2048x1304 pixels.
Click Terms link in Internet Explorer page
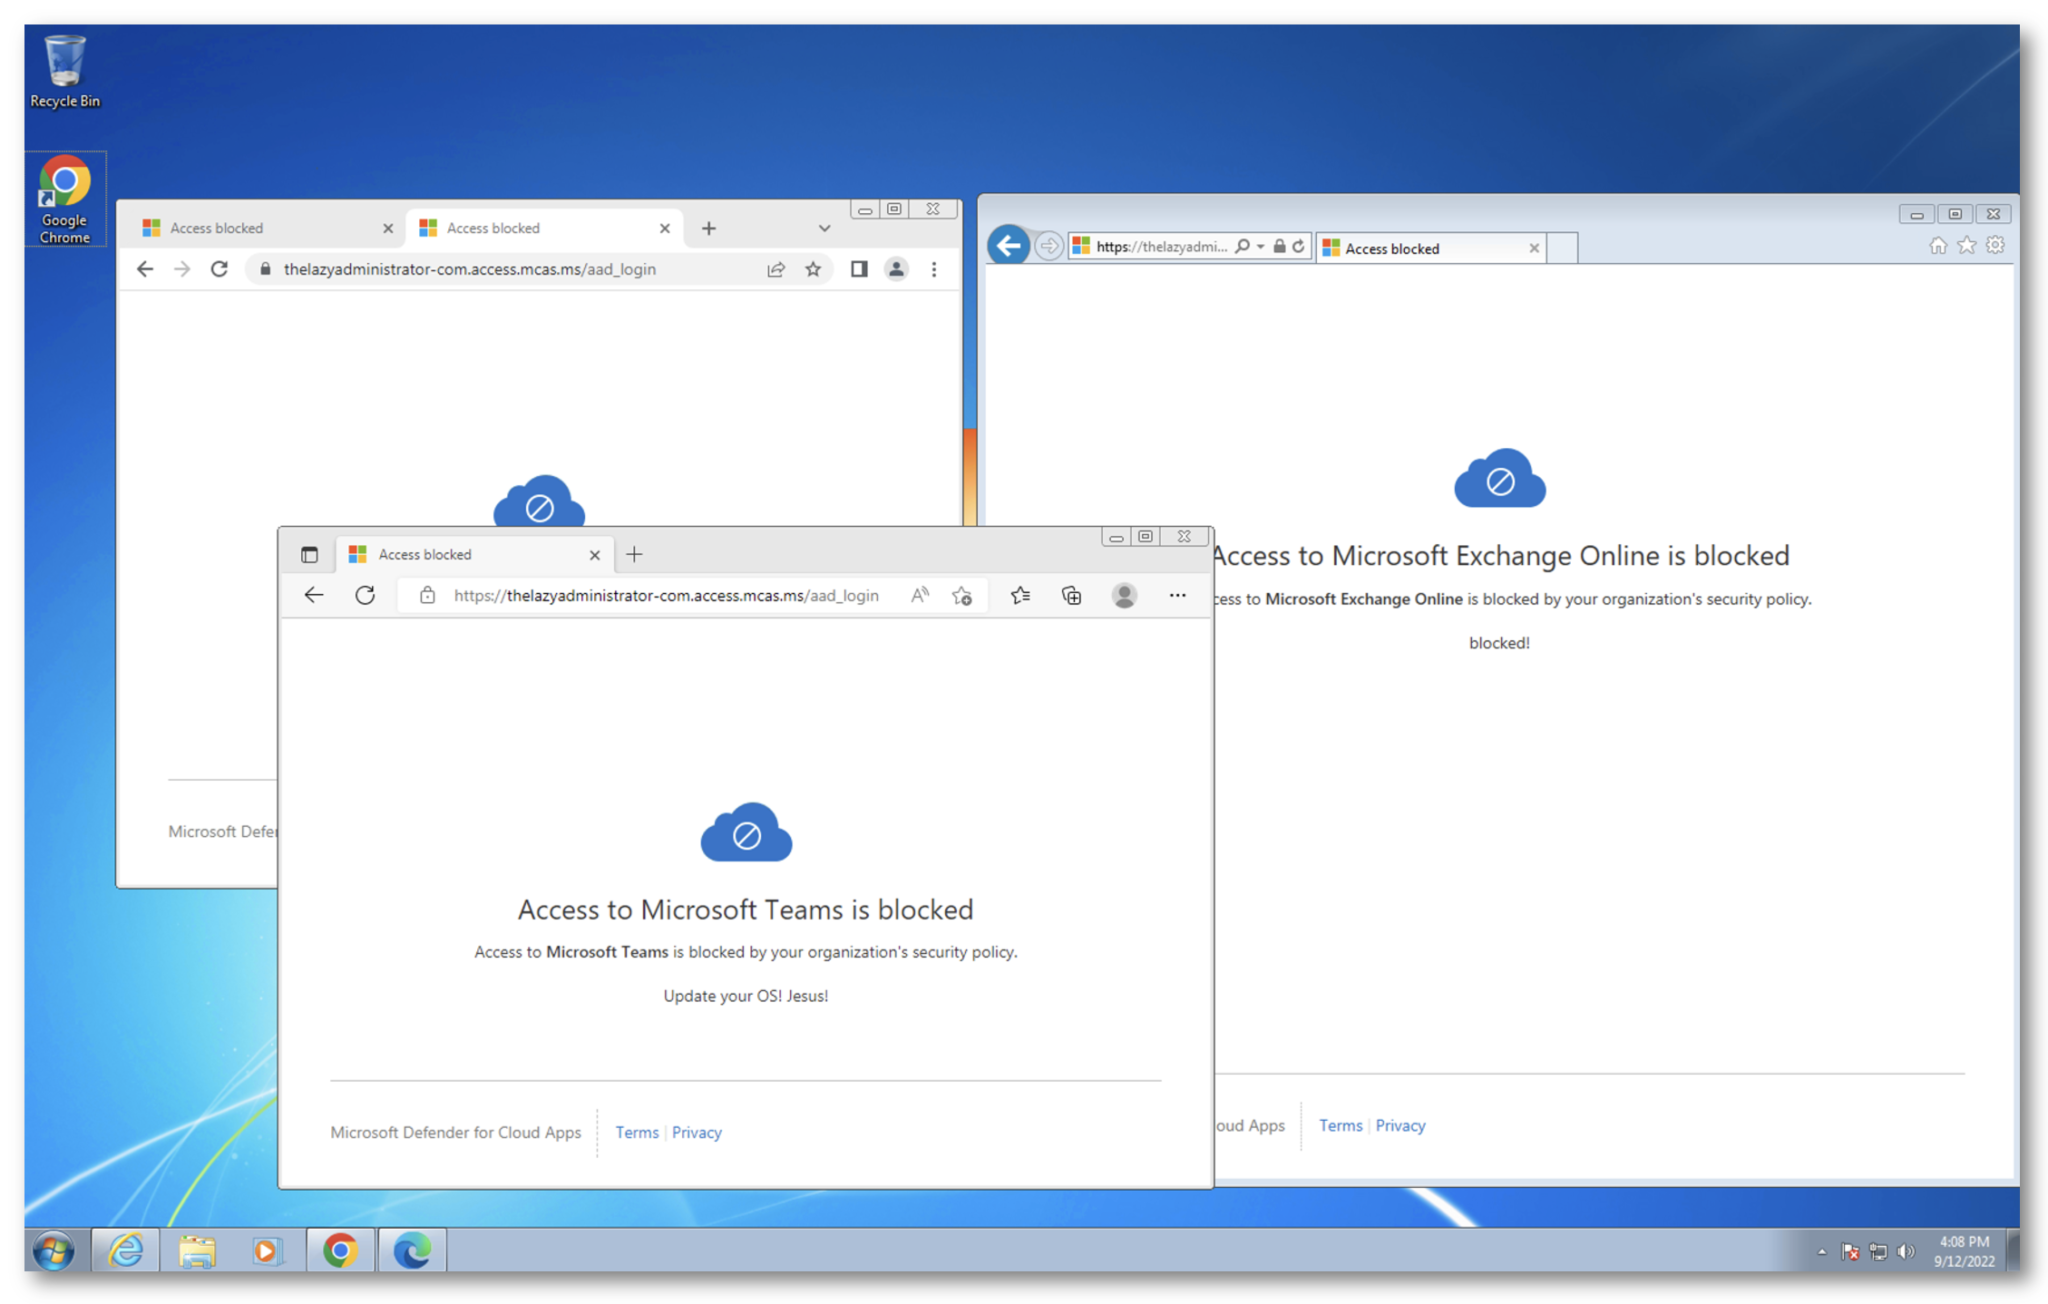tap(1340, 1125)
